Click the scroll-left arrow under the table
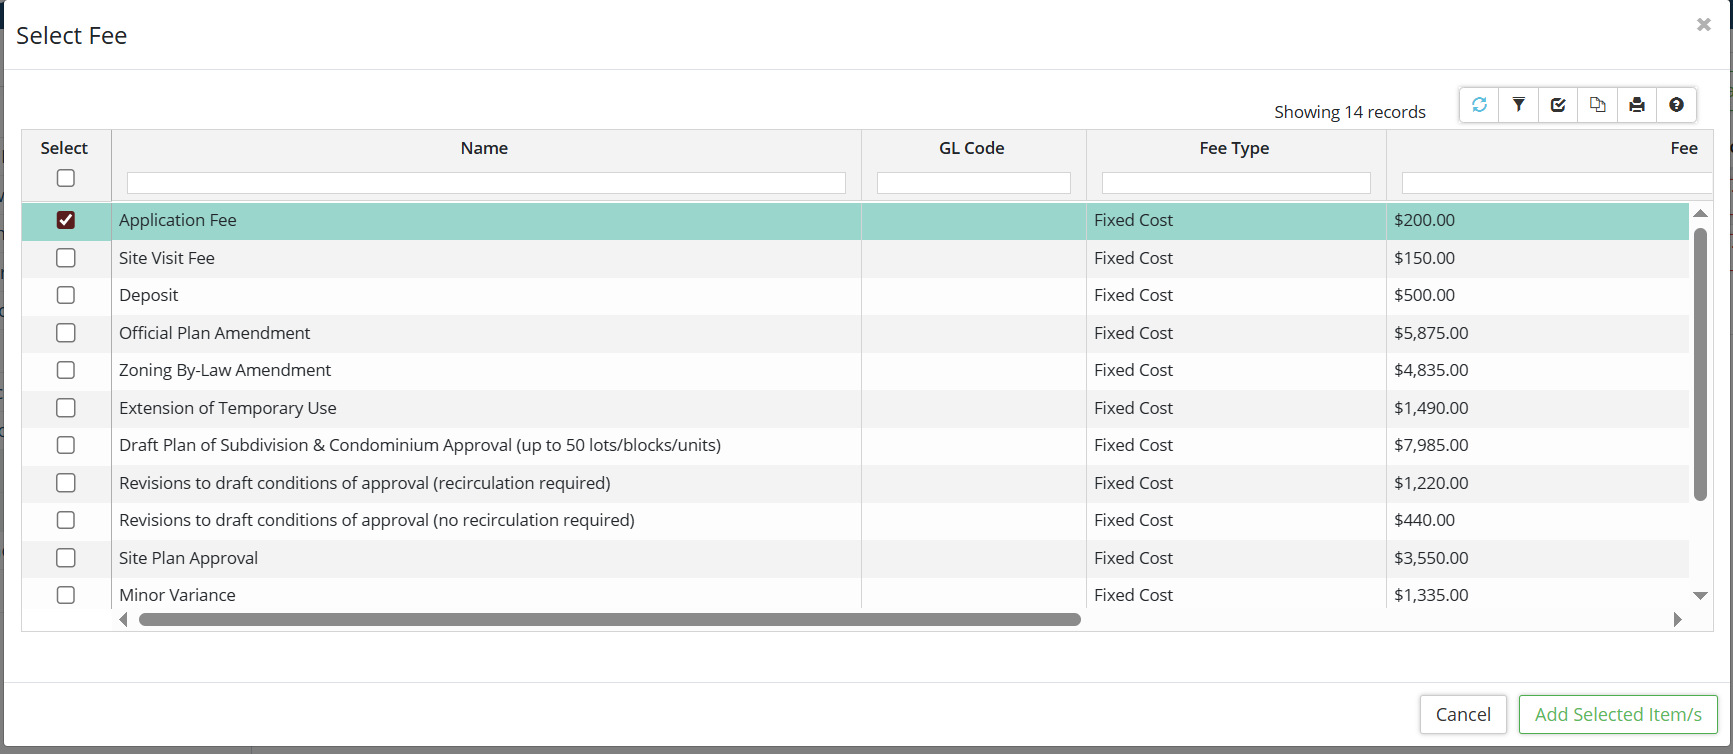The width and height of the screenshot is (1733, 754). pyautogui.click(x=123, y=620)
